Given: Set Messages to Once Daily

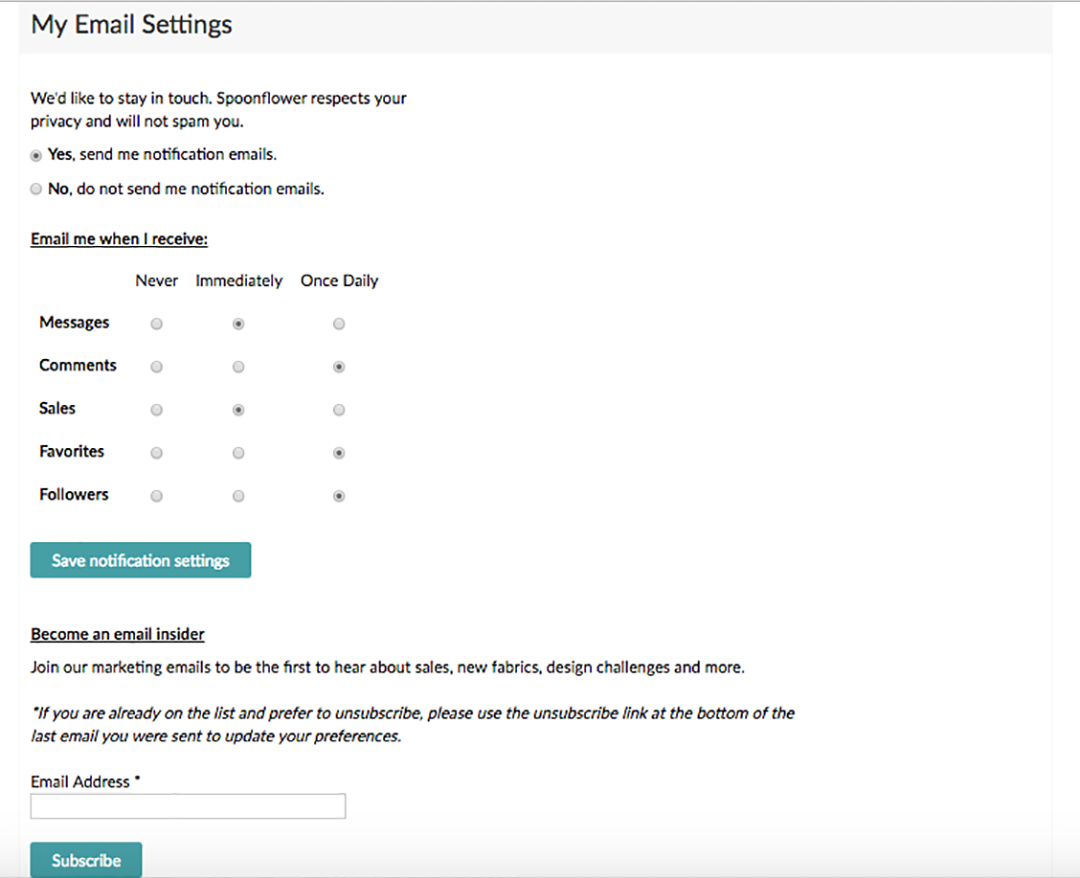Looking at the screenshot, I should (339, 324).
